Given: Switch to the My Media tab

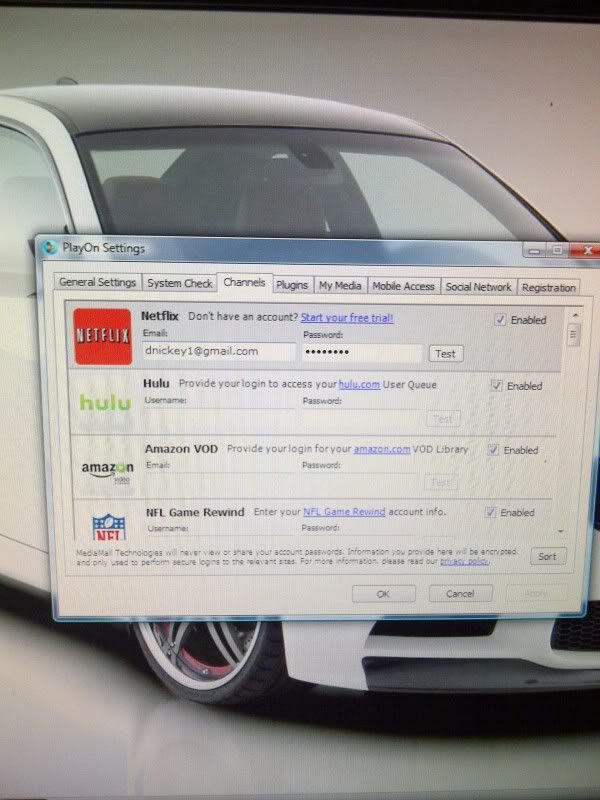Looking at the screenshot, I should (340, 285).
